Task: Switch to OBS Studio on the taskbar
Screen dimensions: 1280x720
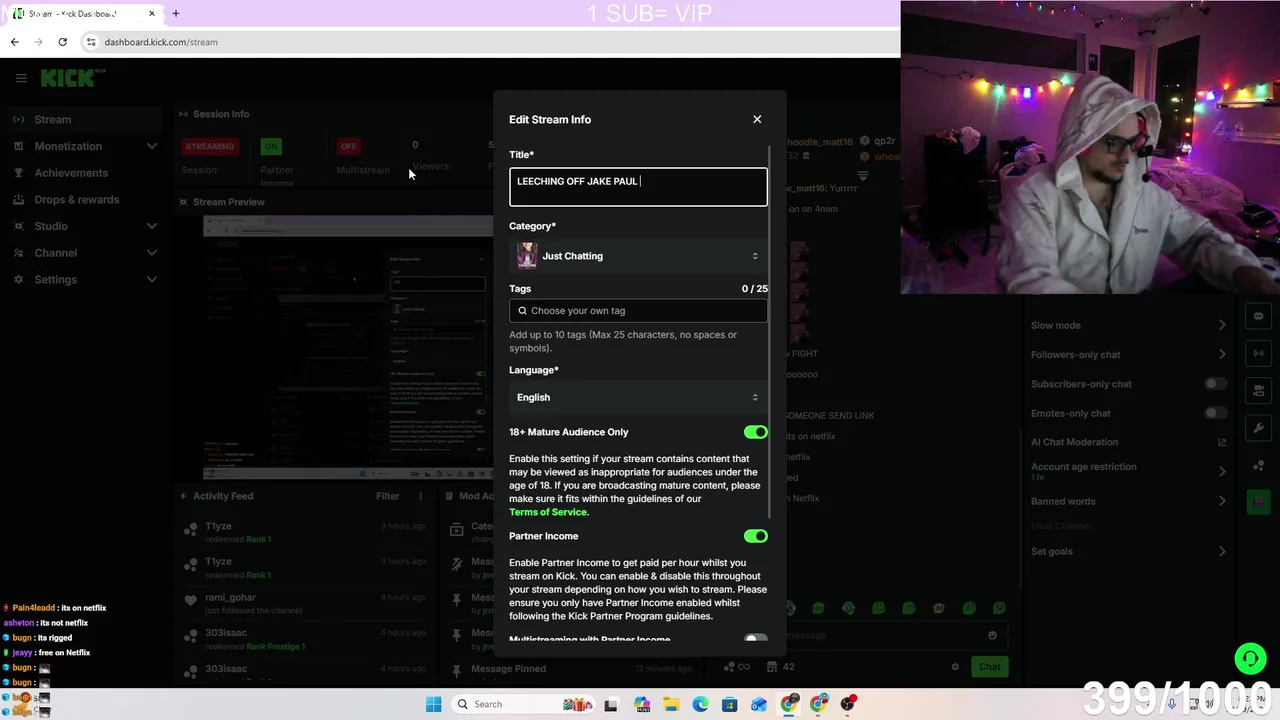Action: point(848,704)
